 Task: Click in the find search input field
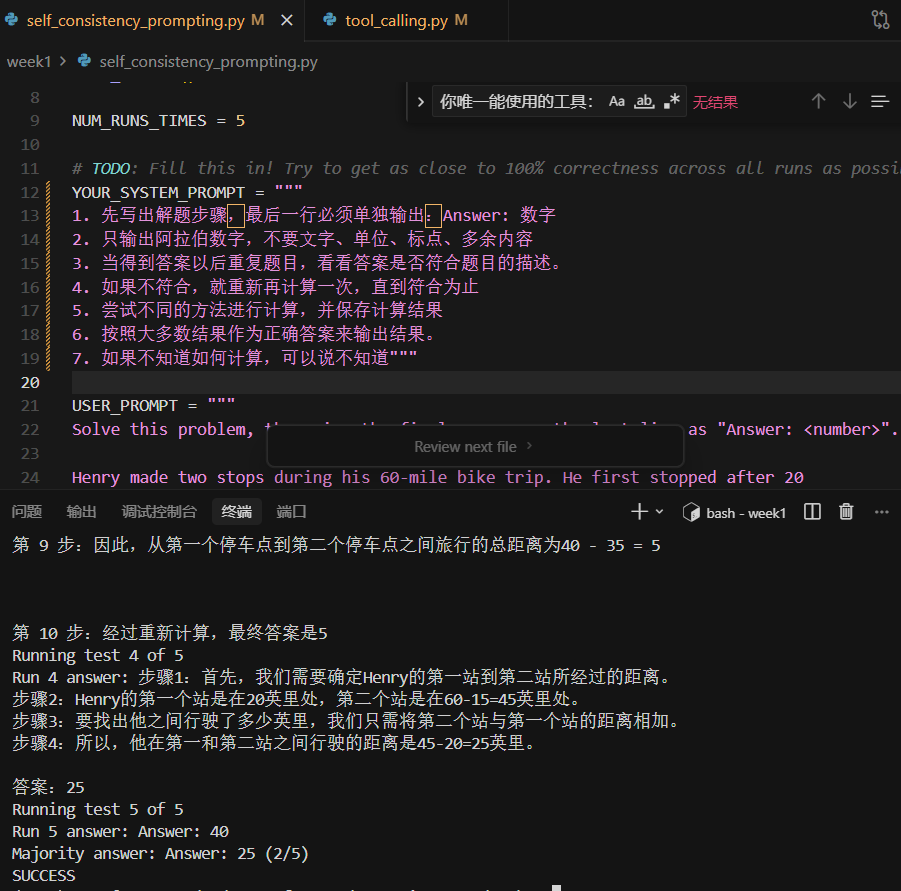point(515,101)
